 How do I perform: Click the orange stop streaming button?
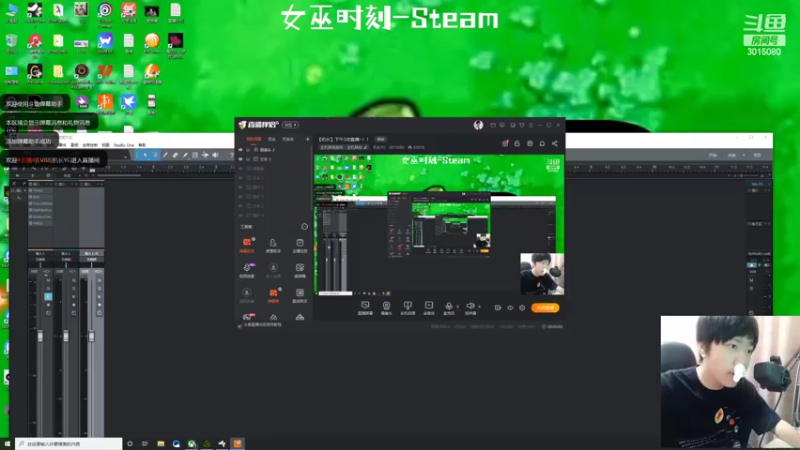pos(545,308)
